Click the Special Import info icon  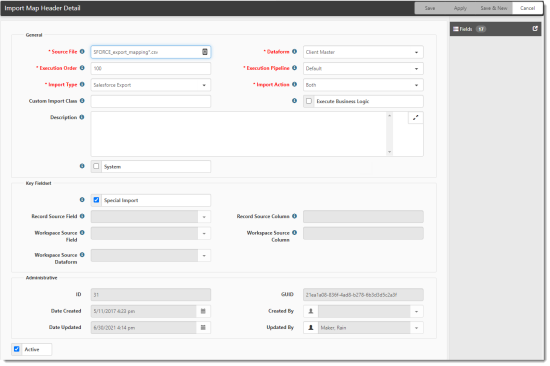click(x=82, y=200)
